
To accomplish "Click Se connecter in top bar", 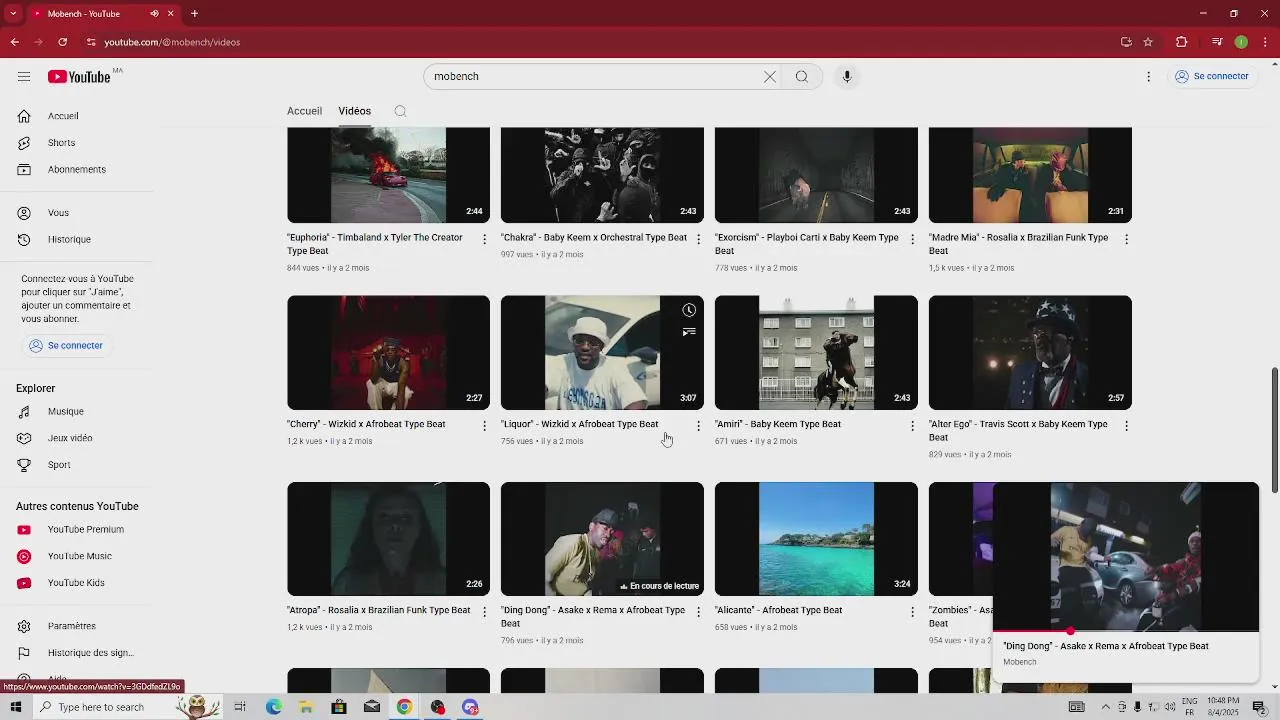I will pyautogui.click(x=1212, y=76).
